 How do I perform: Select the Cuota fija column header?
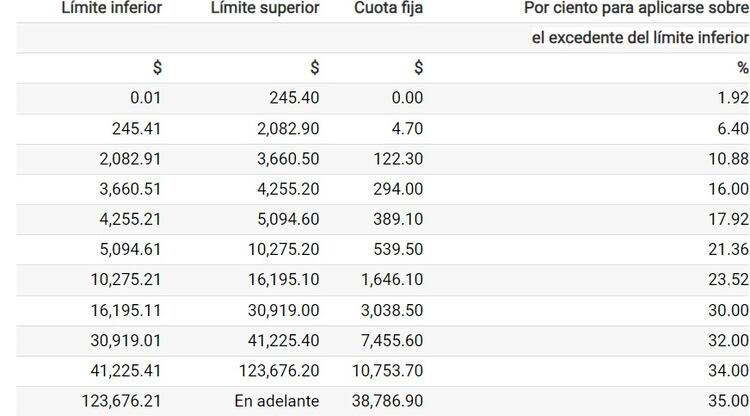pyautogui.click(x=389, y=8)
